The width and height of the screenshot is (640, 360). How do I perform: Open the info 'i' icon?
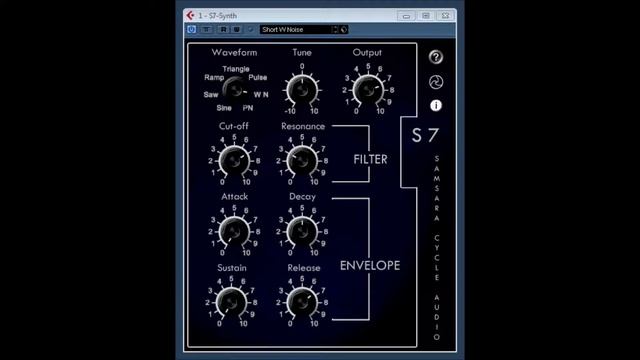coord(436,106)
